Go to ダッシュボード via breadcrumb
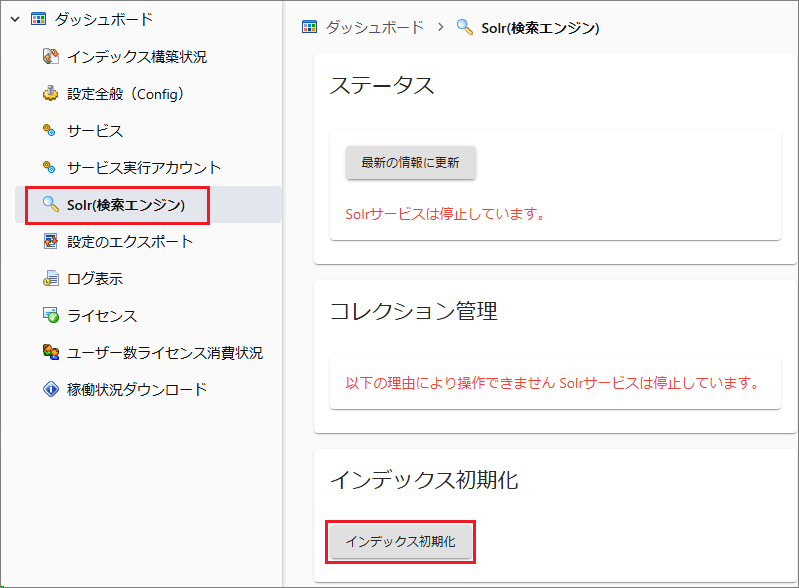799x588 pixels. 374,27
